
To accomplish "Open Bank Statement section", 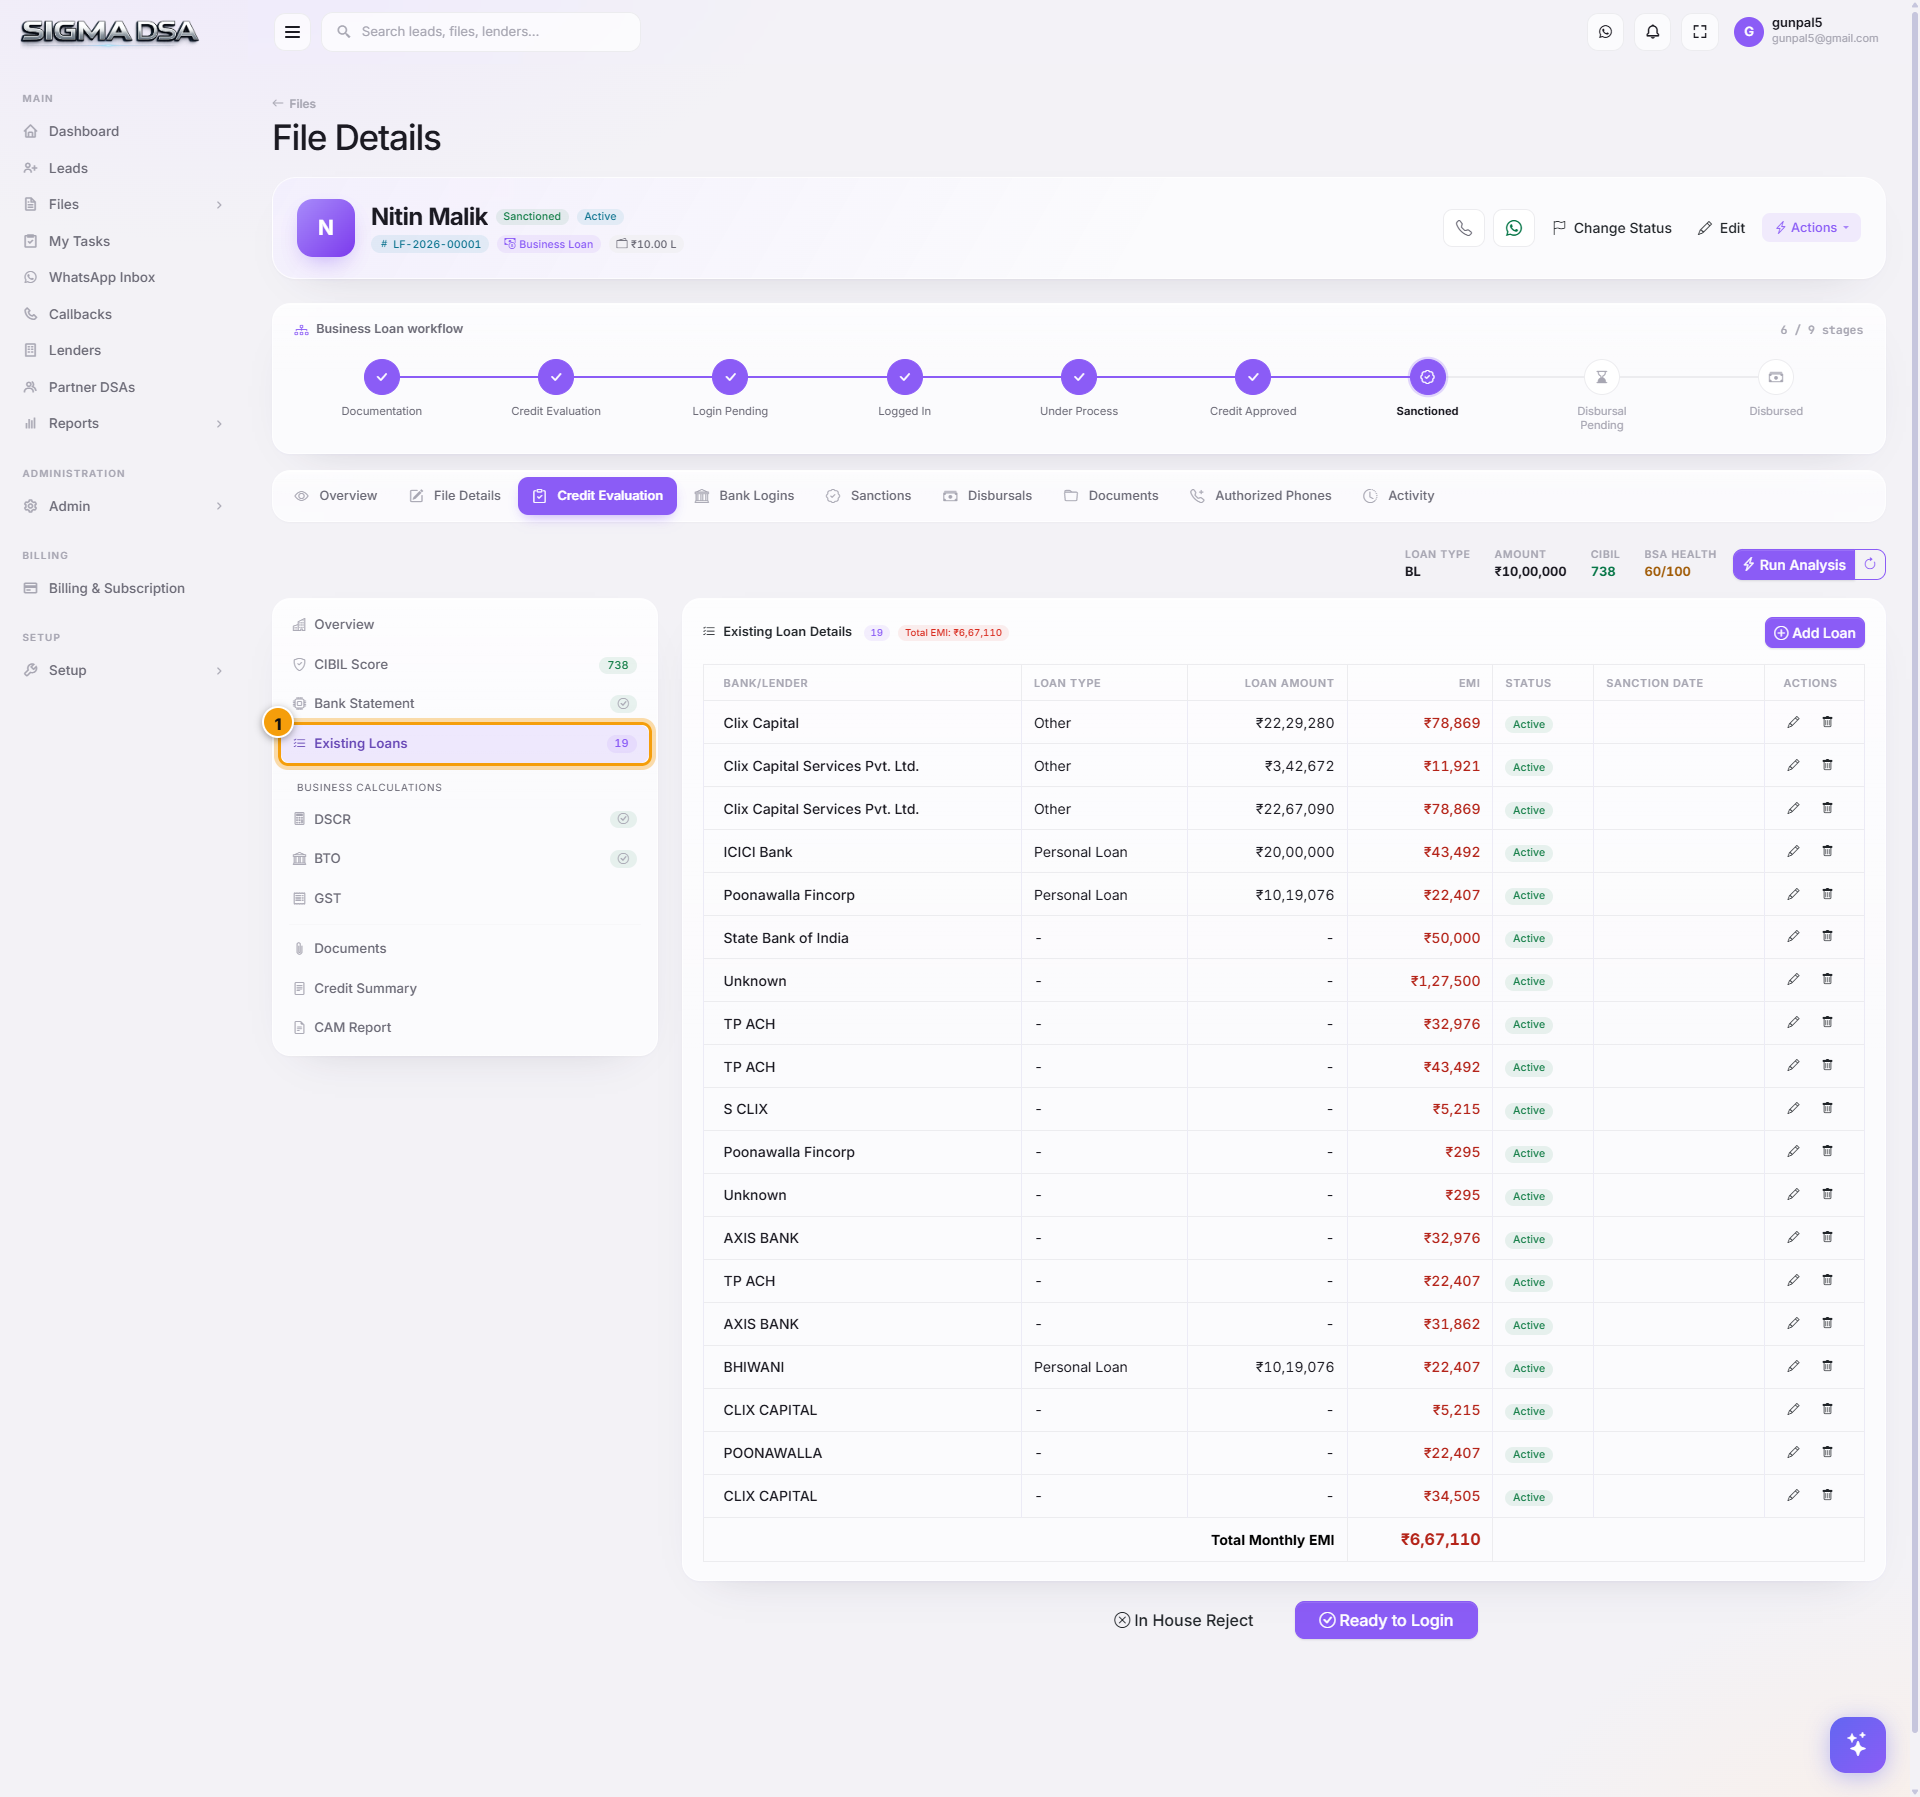I will coord(465,704).
